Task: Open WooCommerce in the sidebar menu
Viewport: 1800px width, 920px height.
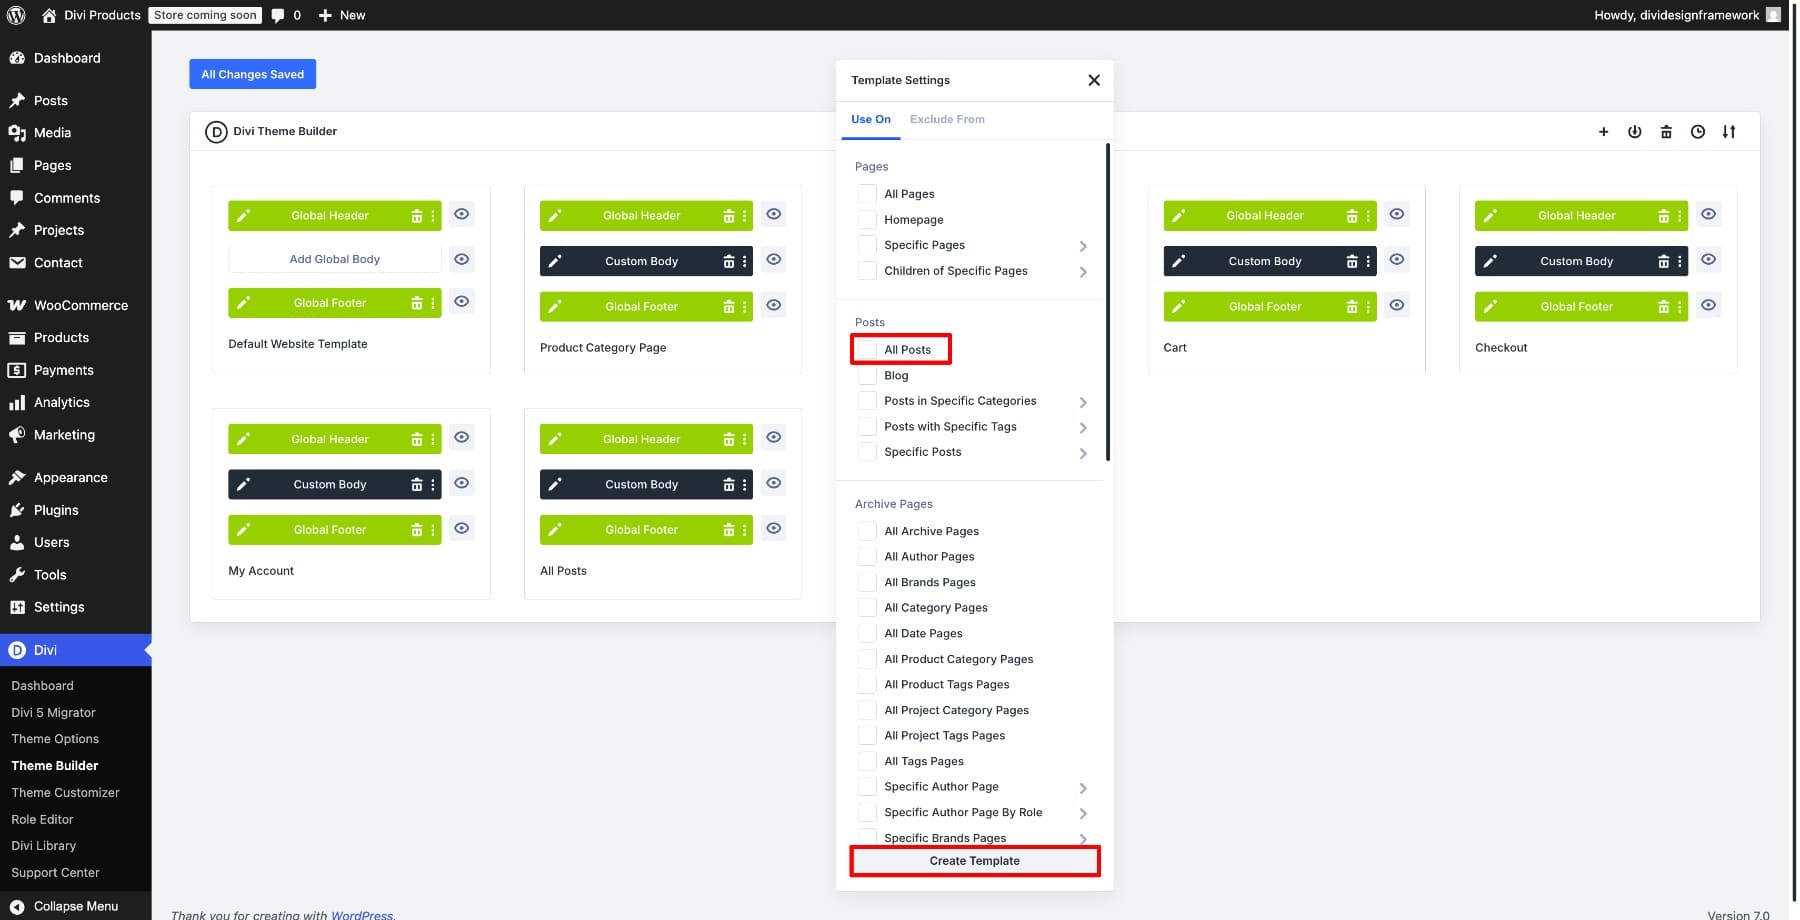Action: 76,305
